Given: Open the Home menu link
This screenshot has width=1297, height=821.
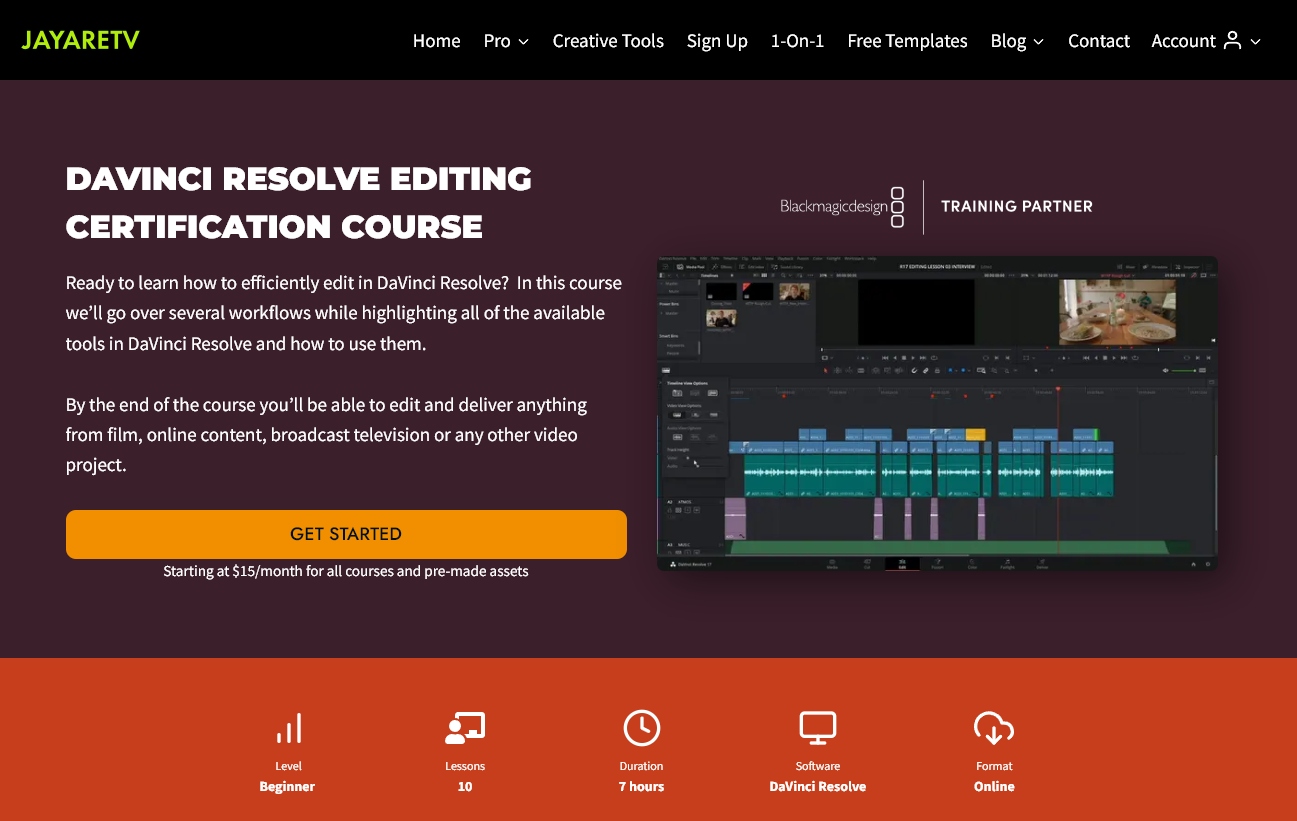Looking at the screenshot, I should pos(437,41).
